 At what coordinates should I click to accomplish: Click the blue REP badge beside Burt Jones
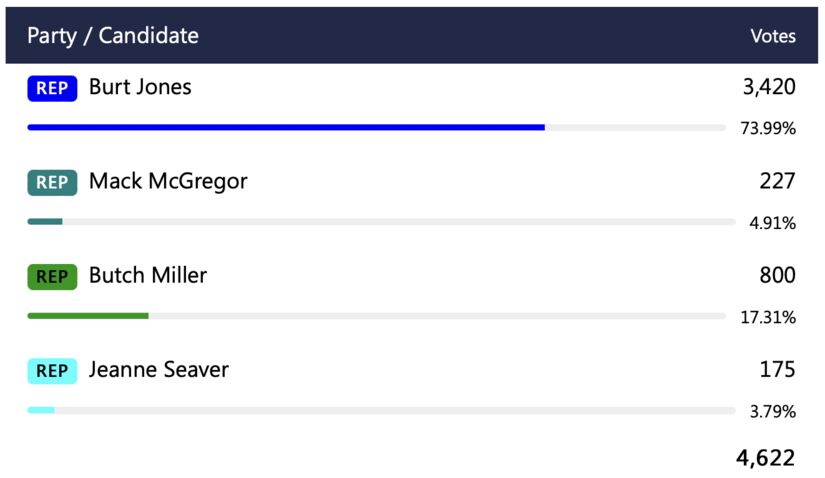tap(52, 88)
